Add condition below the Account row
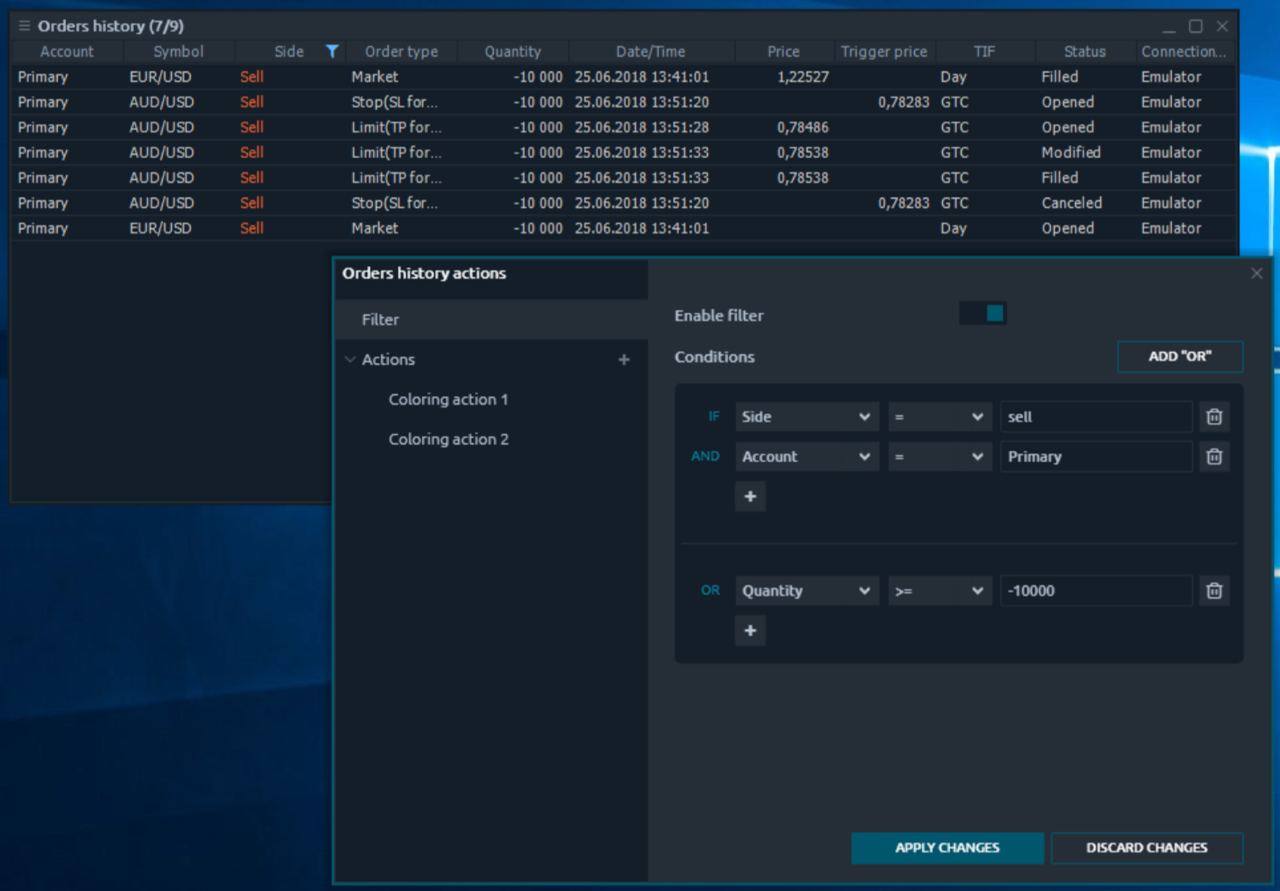Screen dimensions: 1280x891 (x=750, y=497)
